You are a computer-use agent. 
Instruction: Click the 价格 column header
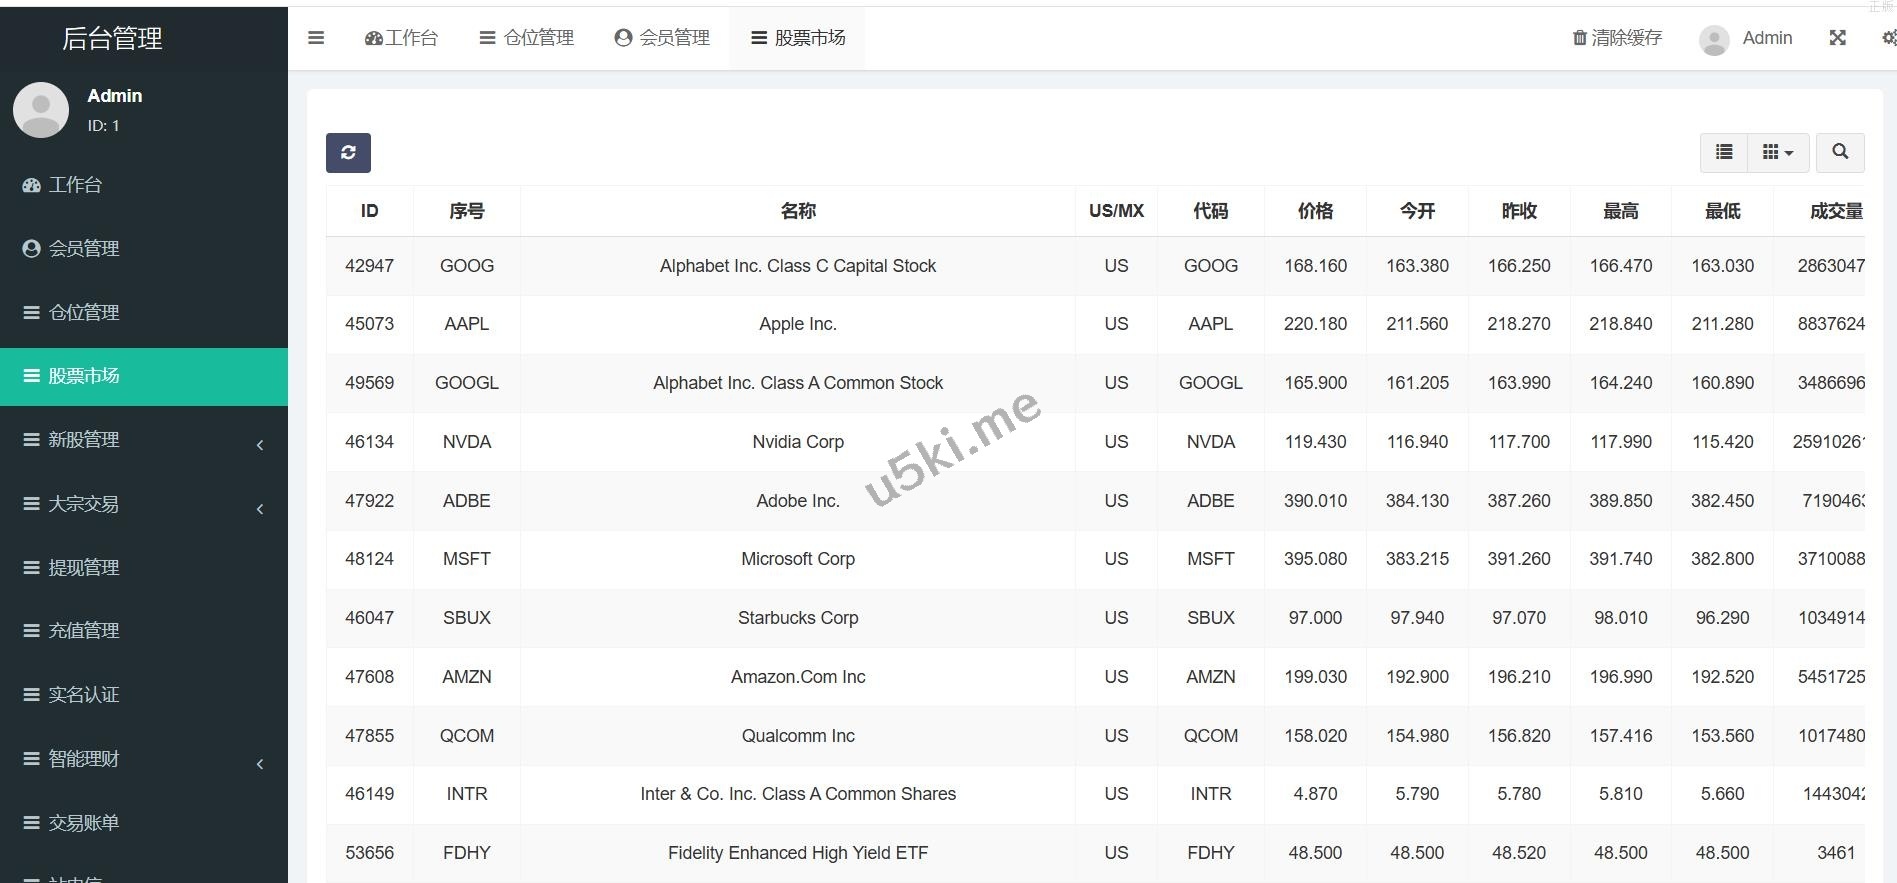click(1315, 211)
